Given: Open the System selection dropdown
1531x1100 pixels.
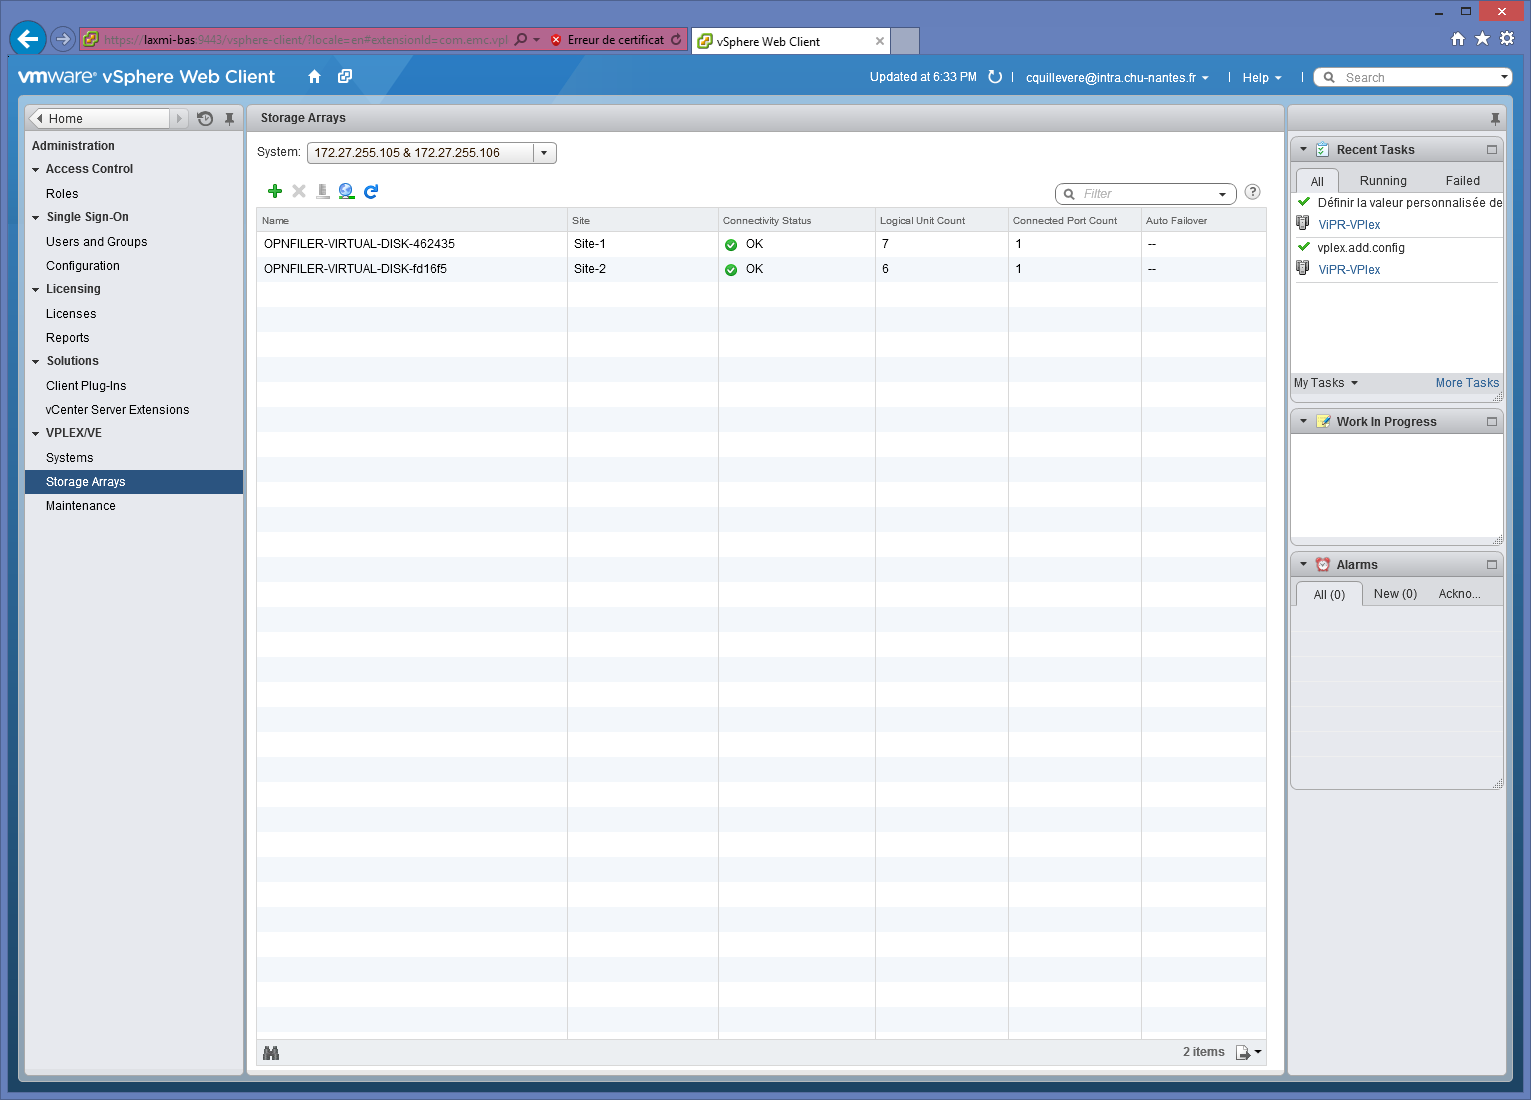Looking at the screenshot, I should [544, 153].
